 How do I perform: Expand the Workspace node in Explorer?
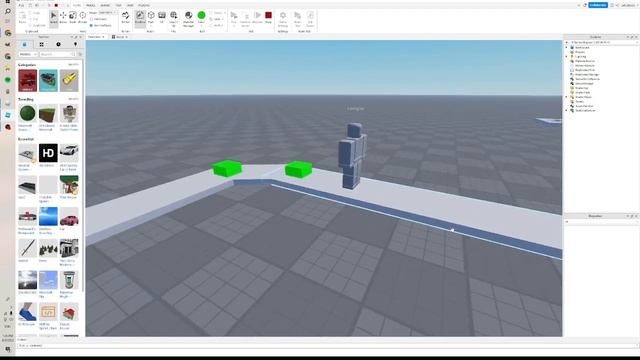[x=567, y=47]
